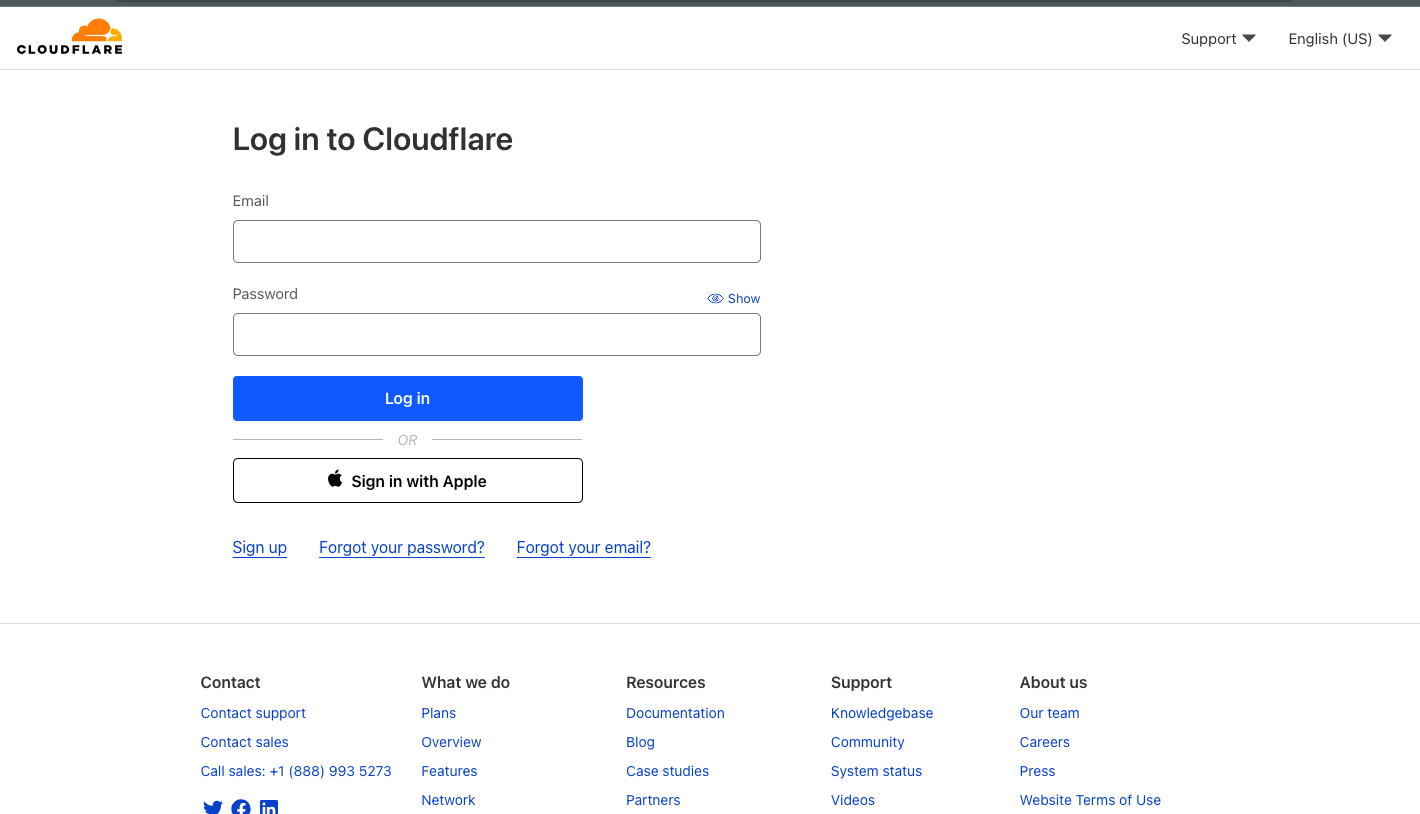Click the Cloudflare logo
The height and width of the screenshot is (814, 1420).
click(x=70, y=37)
